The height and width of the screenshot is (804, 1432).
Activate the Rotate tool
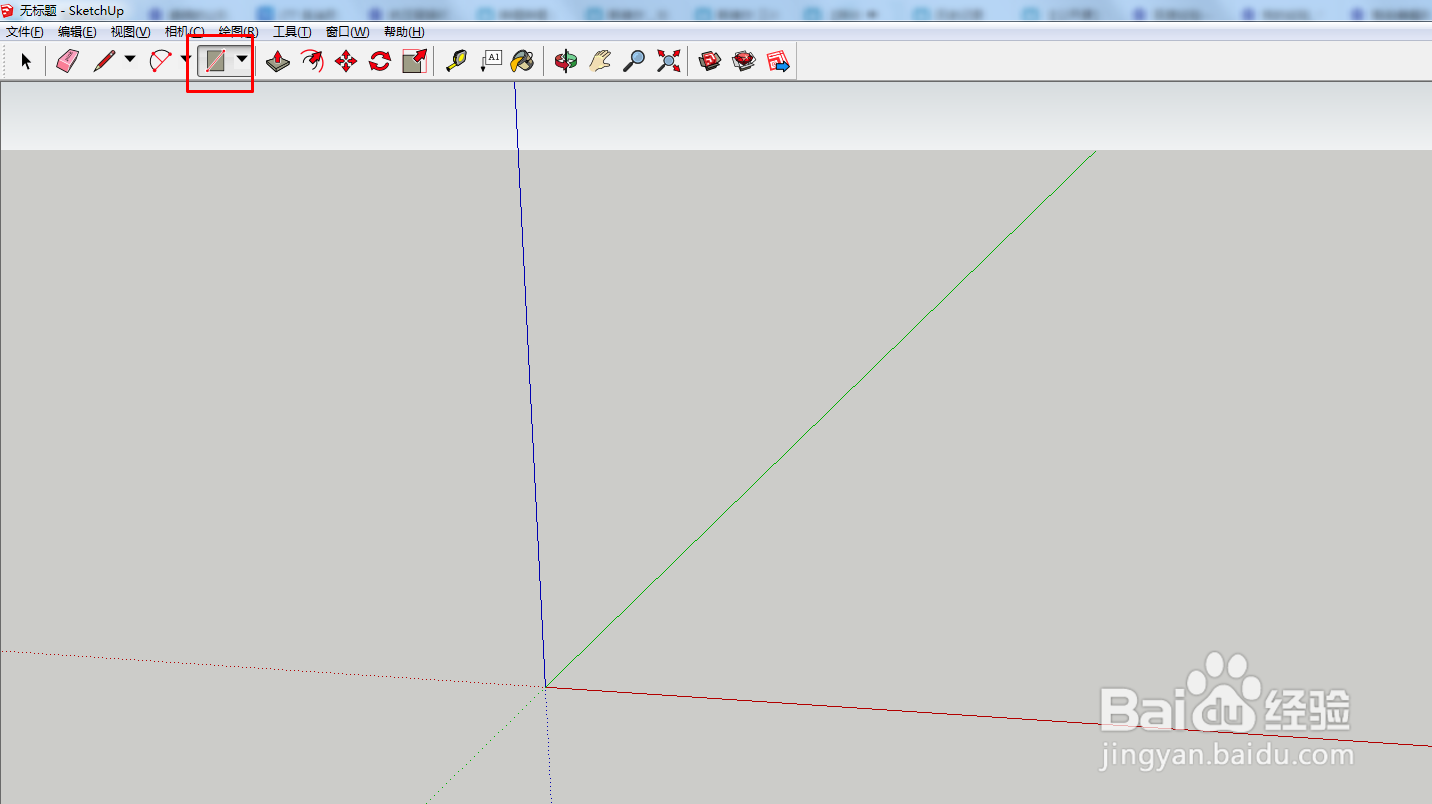(380, 62)
